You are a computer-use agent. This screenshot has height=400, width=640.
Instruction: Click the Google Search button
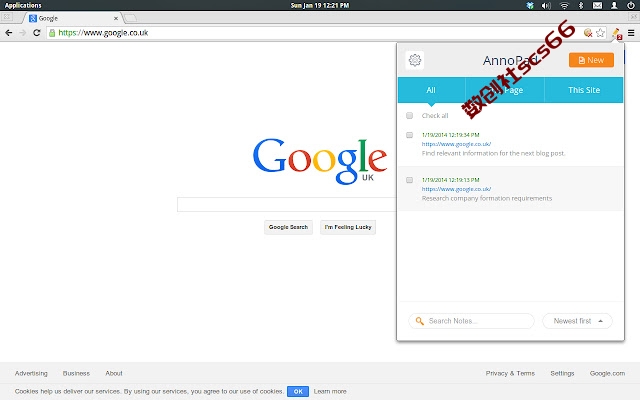tap(288, 227)
